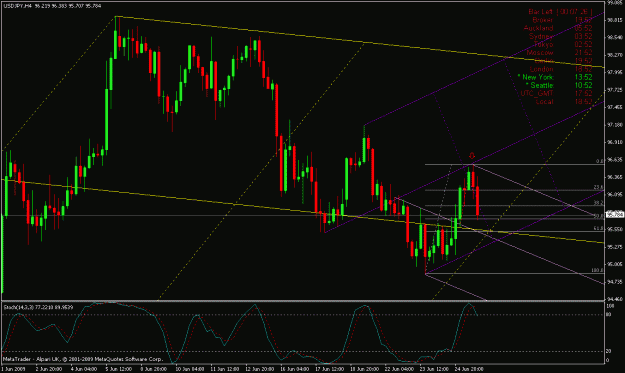Select the 'Moscow' clock label

click(x=540, y=53)
